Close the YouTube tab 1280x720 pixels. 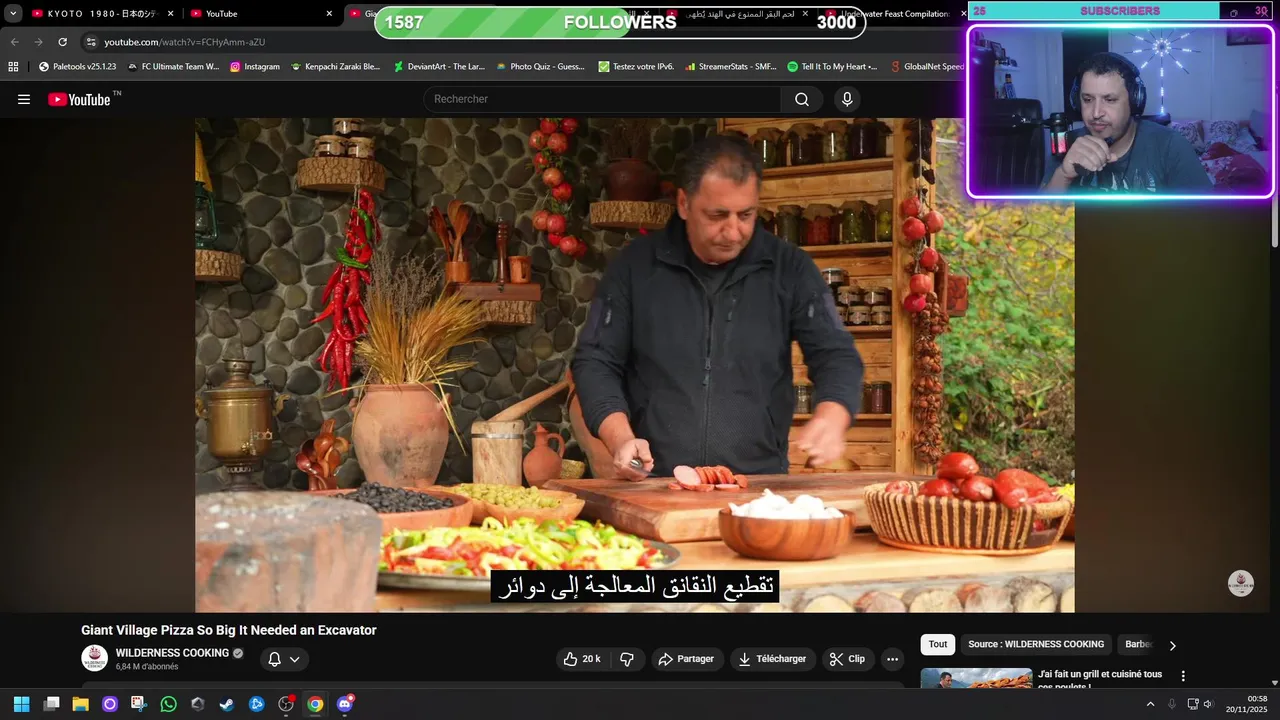(329, 14)
